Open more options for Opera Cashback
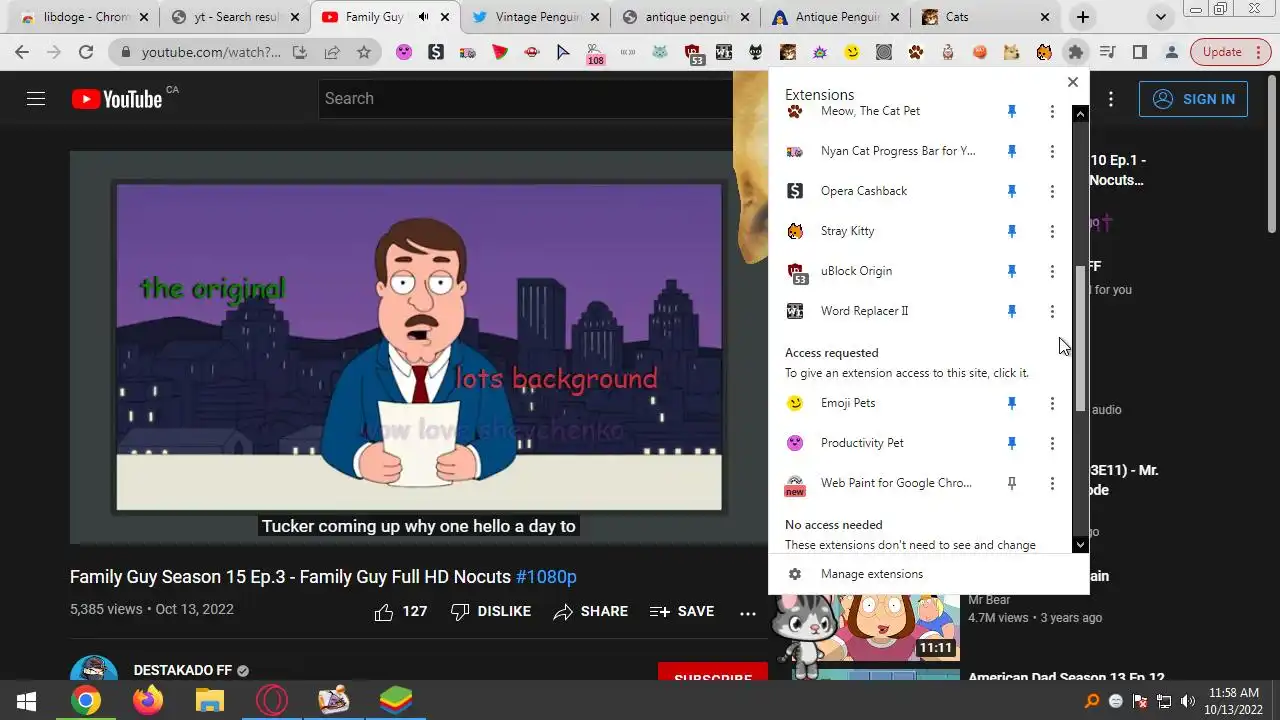The width and height of the screenshot is (1280, 720). pyautogui.click(x=1052, y=191)
